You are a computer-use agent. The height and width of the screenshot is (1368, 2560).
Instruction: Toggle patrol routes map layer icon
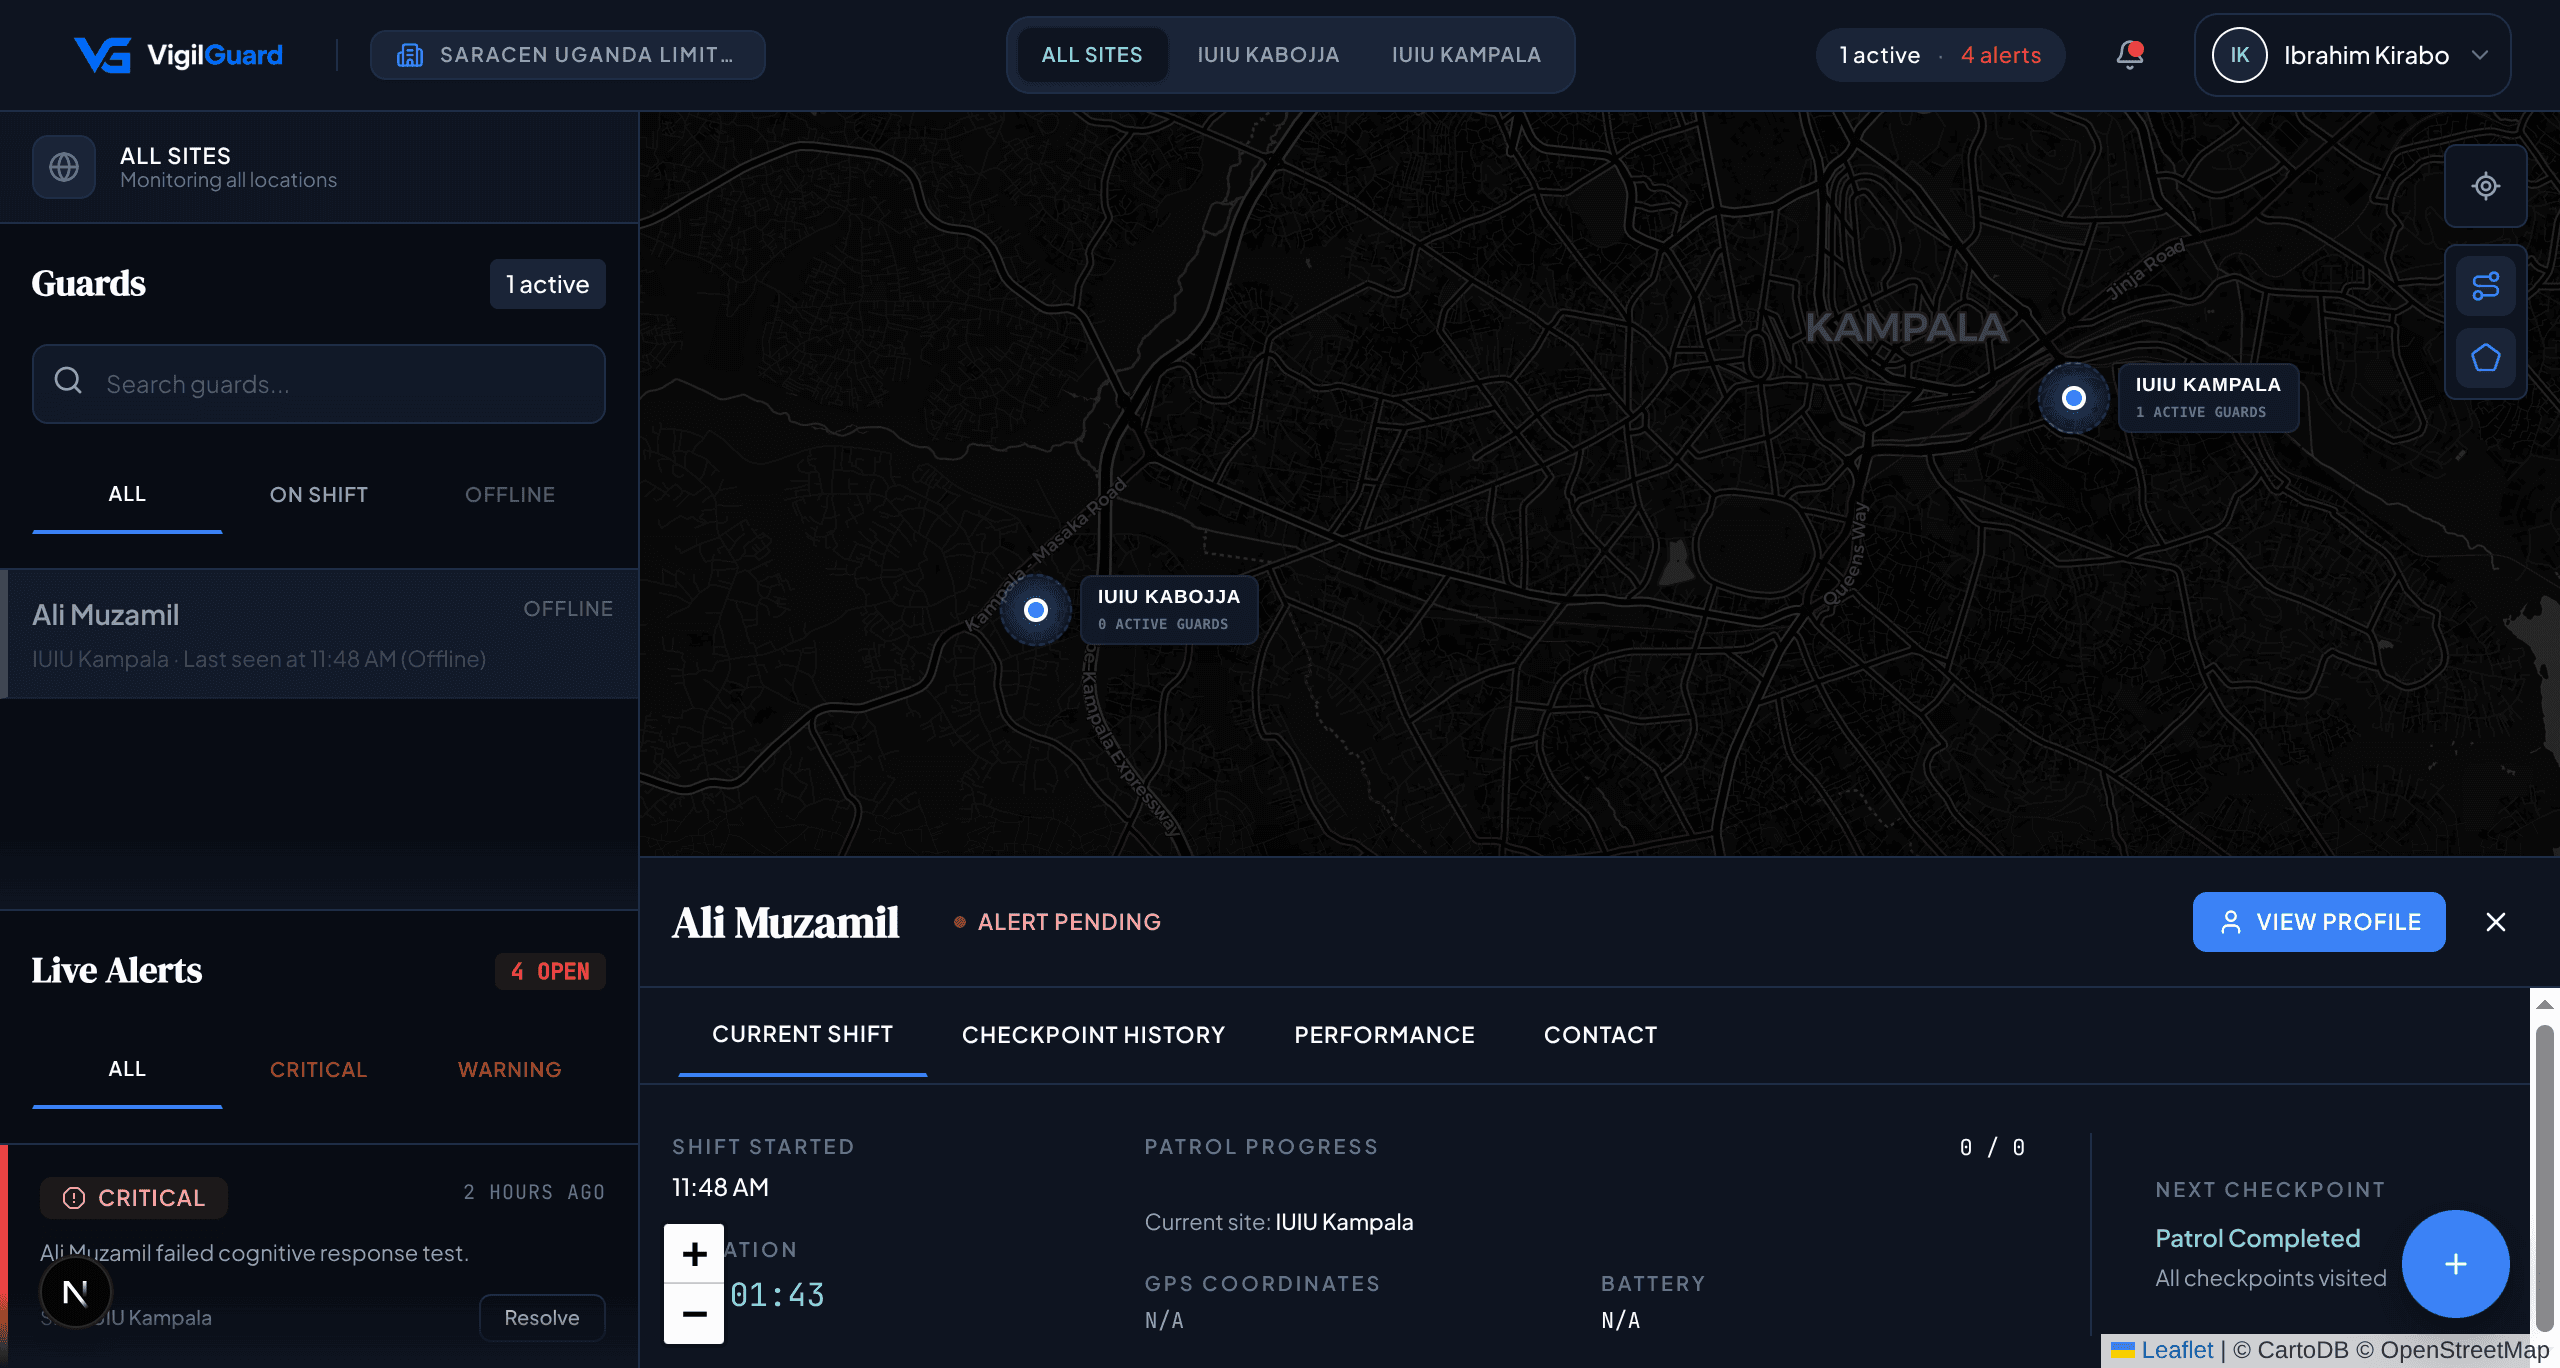[2485, 286]
